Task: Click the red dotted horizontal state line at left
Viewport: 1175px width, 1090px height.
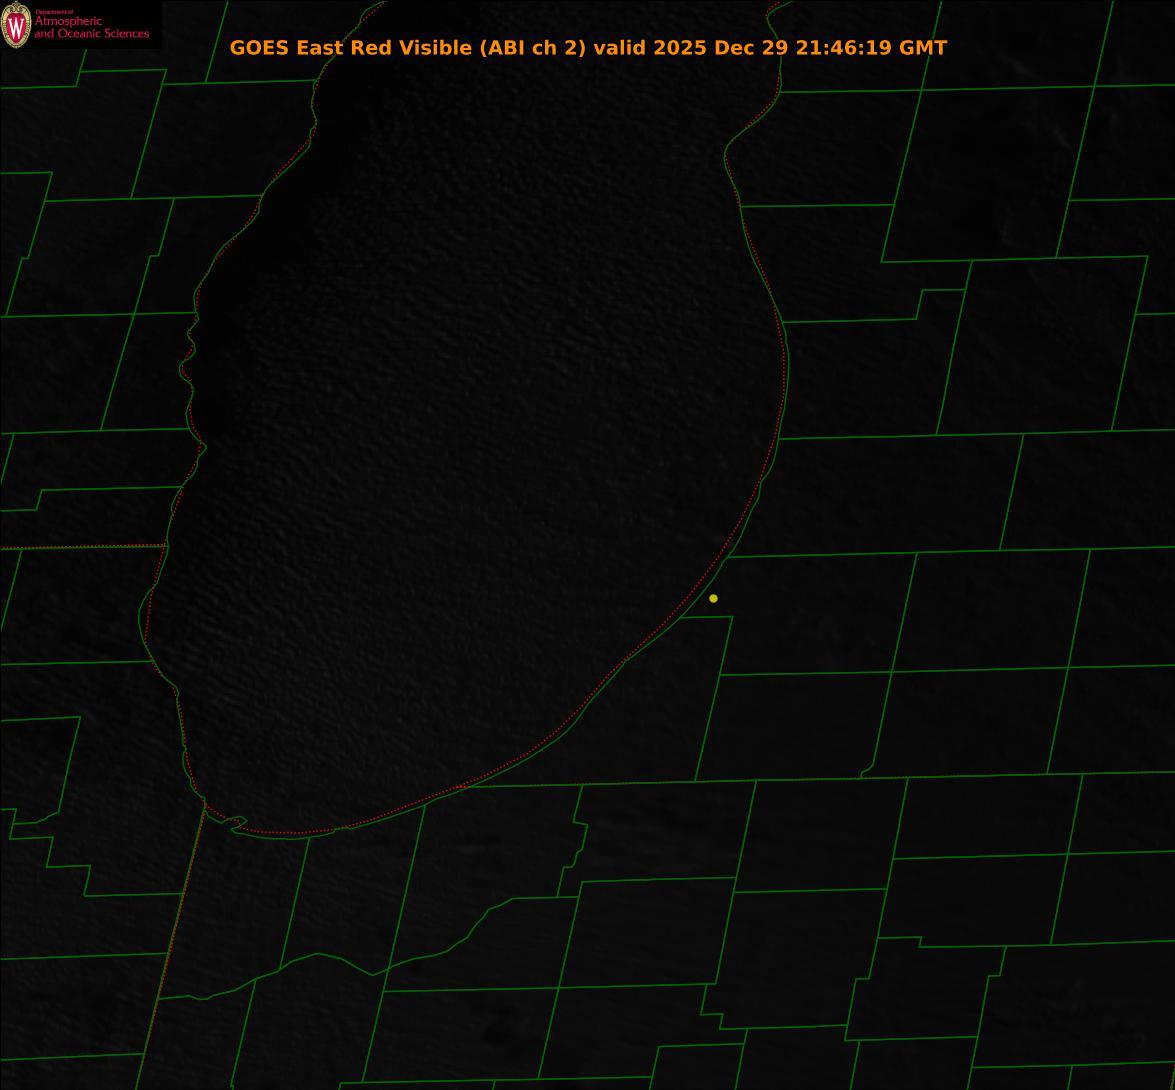Action: [x=80, y=546]
